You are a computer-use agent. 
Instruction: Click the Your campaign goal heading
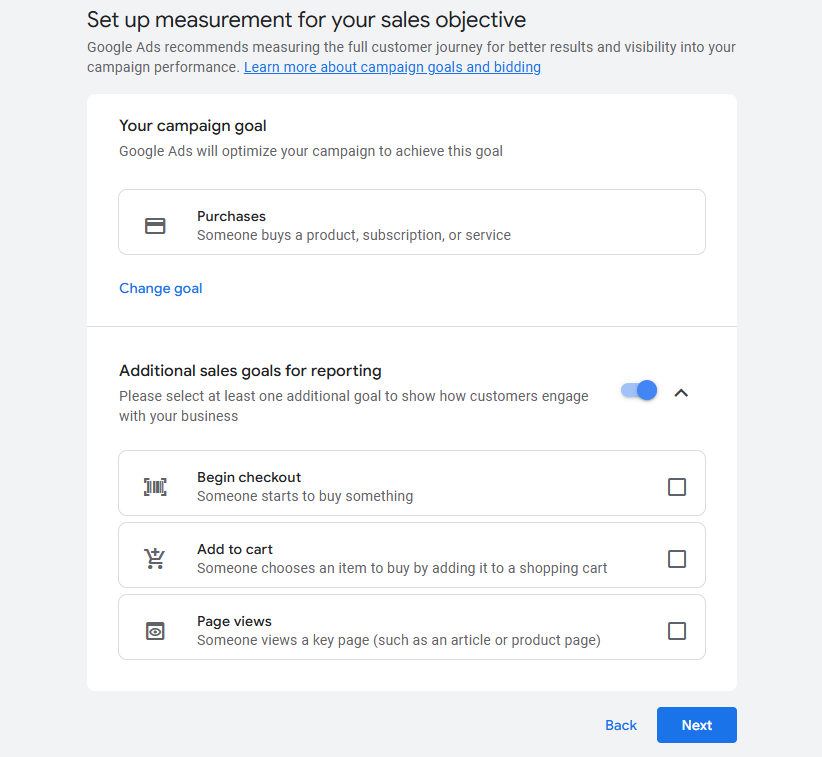[193, 126]
